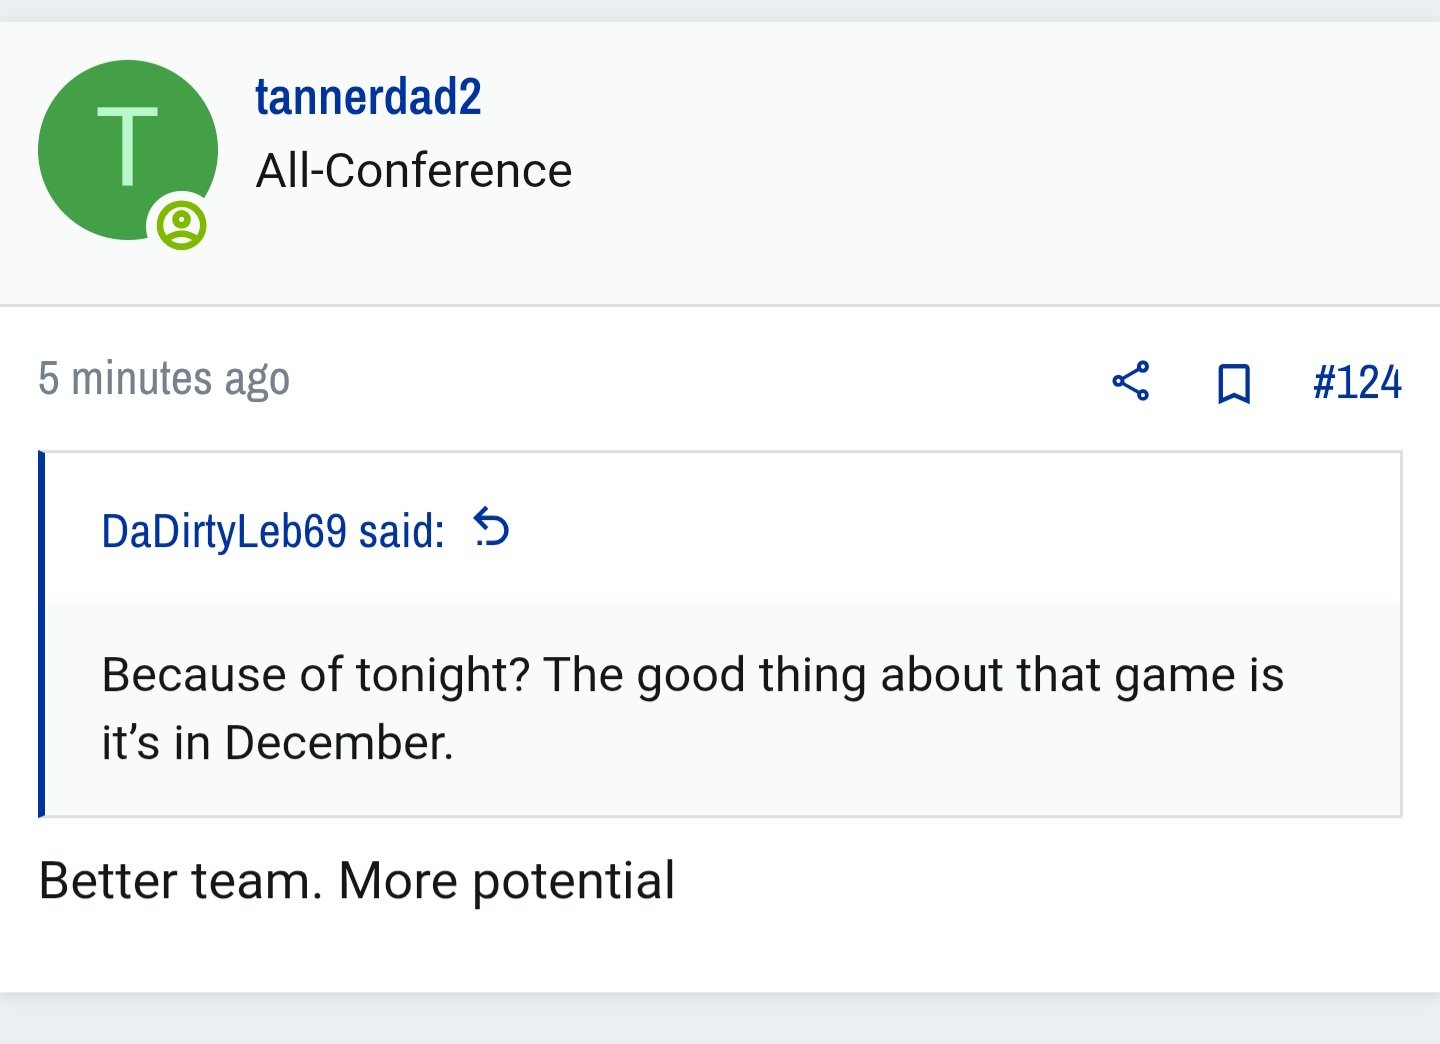Open the #124 post permalink

tap(1357, 383)
